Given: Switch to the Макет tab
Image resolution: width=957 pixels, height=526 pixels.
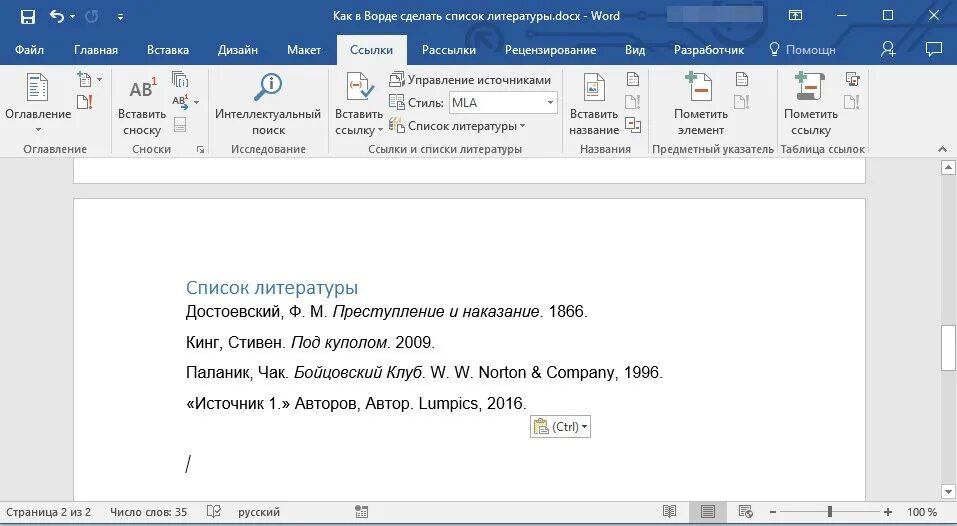Looking at the screenshot, I should tap(304, 50).
